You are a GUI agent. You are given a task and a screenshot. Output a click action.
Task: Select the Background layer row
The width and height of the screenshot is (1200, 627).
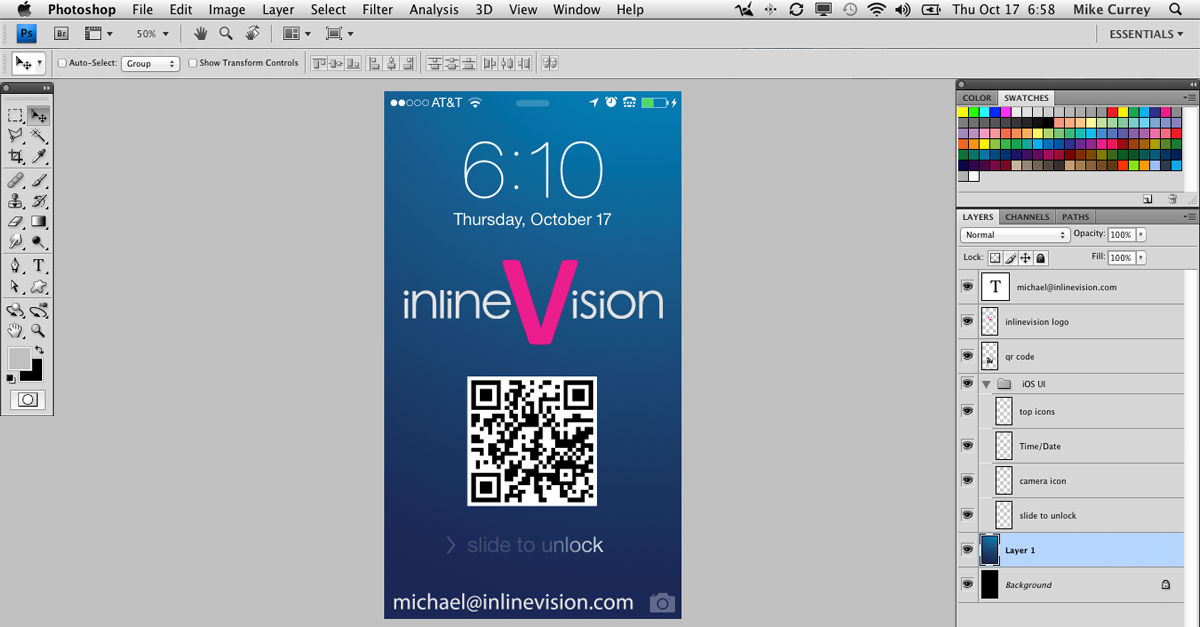click(x=1070, y=585)
